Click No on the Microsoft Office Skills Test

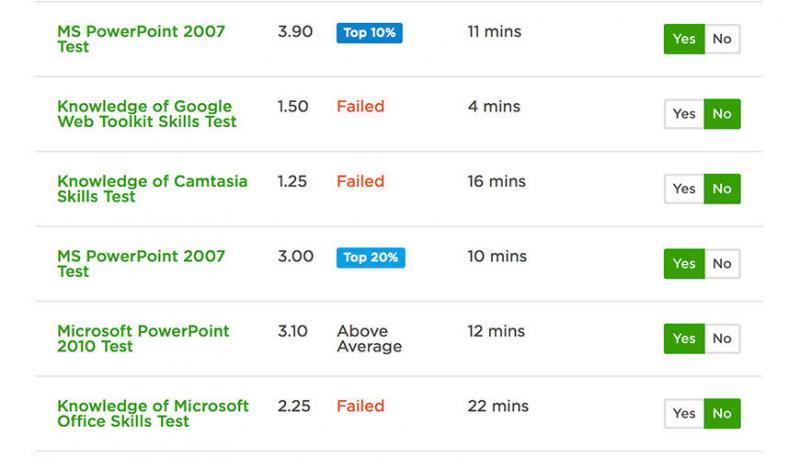pyautogui.click(x=722, y=414)
